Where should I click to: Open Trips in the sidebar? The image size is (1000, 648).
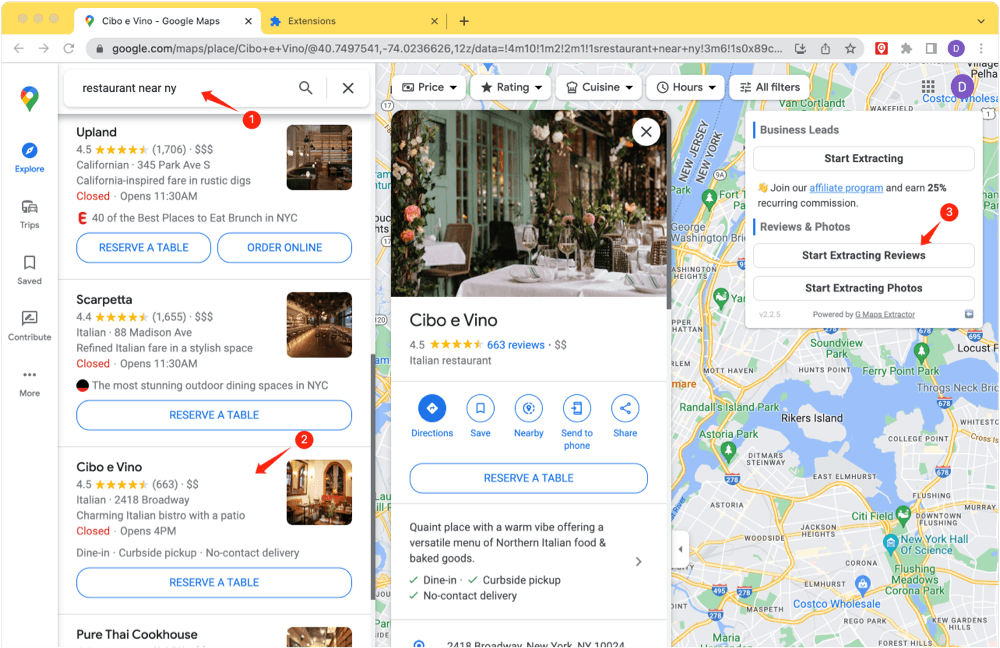pyautogui.click(x=29, y=214)
